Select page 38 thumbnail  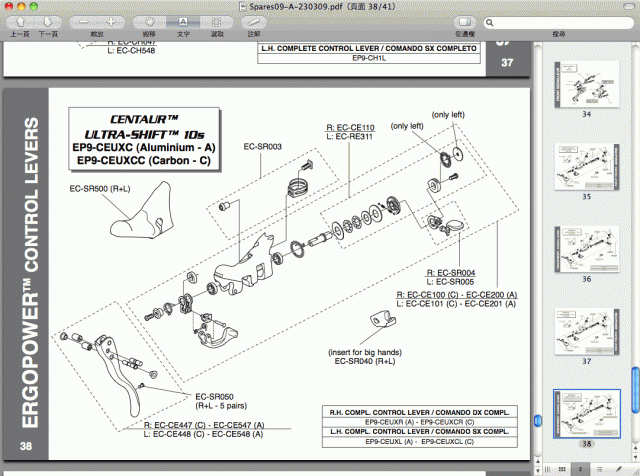[x=587, y=414]
